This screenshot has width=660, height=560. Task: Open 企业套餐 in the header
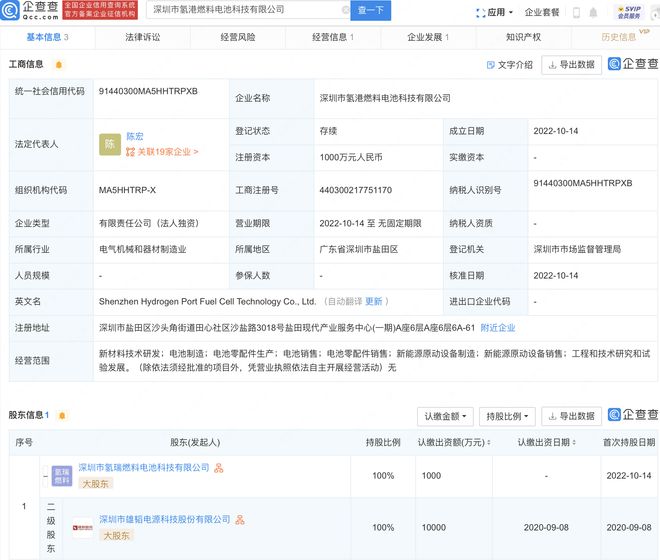[542, 13]
